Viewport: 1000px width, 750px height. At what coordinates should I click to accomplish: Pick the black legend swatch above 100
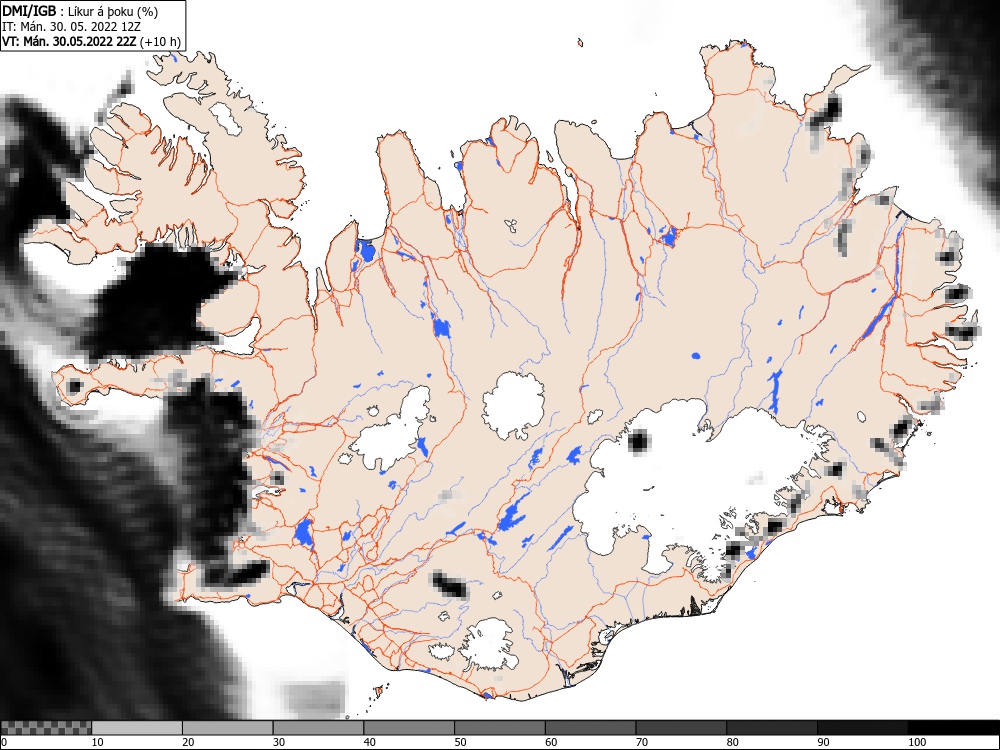click(953, 728)
